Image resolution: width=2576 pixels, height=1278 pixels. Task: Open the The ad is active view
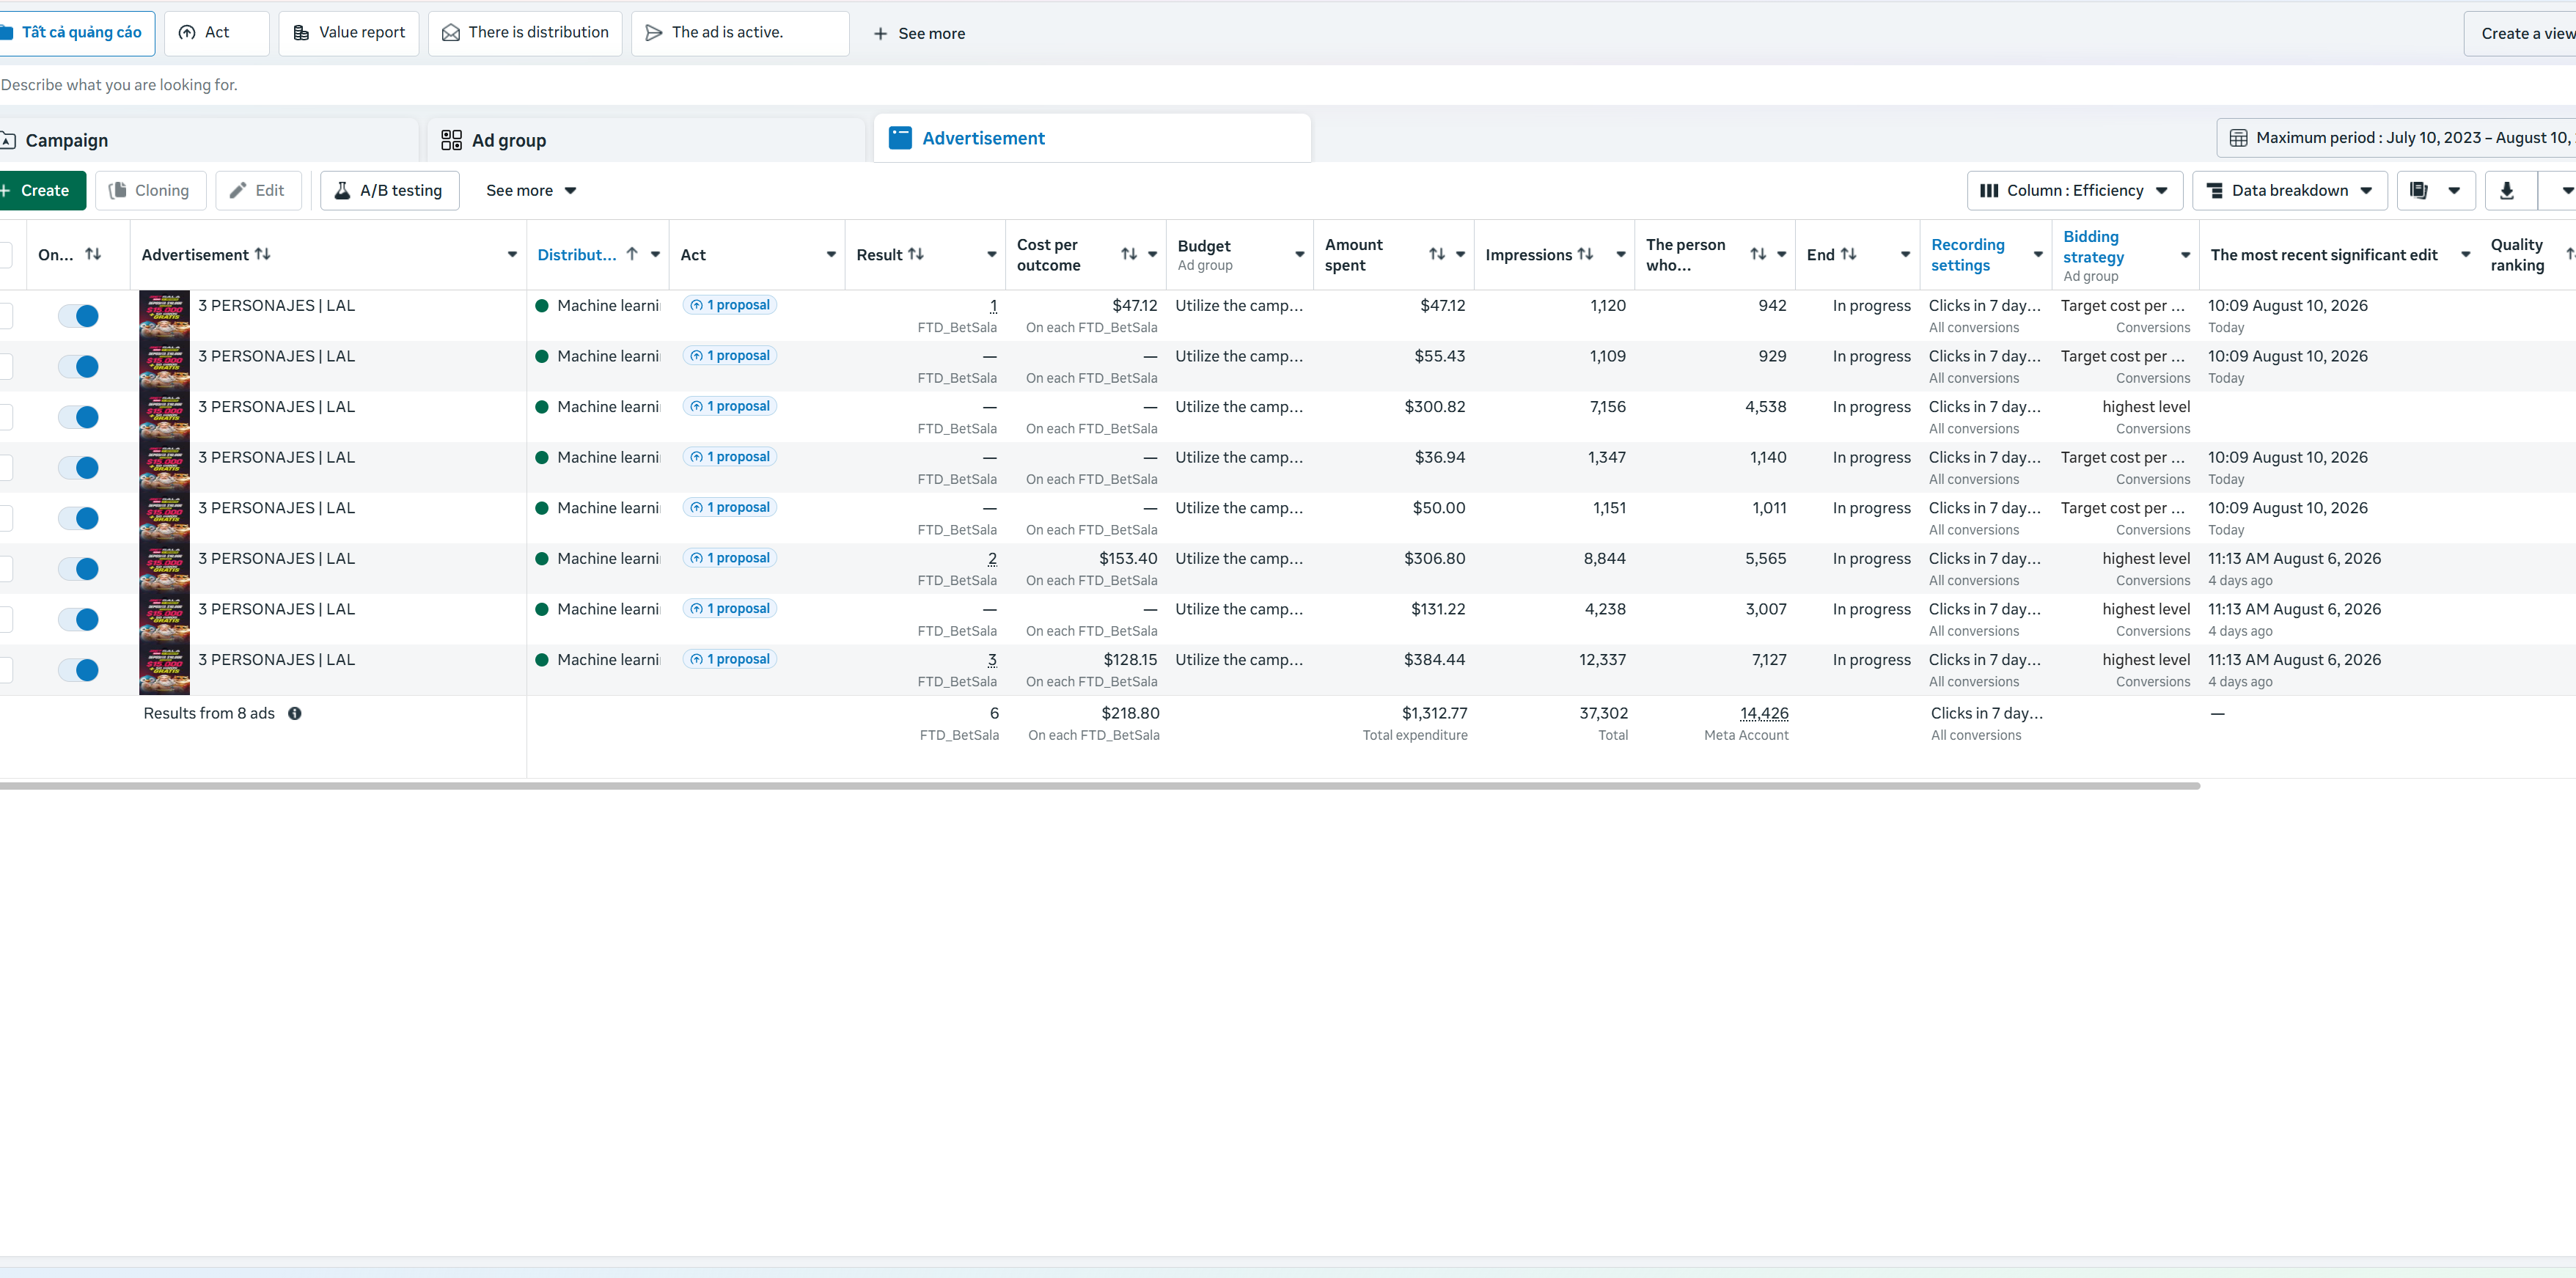tap(740, 33)
